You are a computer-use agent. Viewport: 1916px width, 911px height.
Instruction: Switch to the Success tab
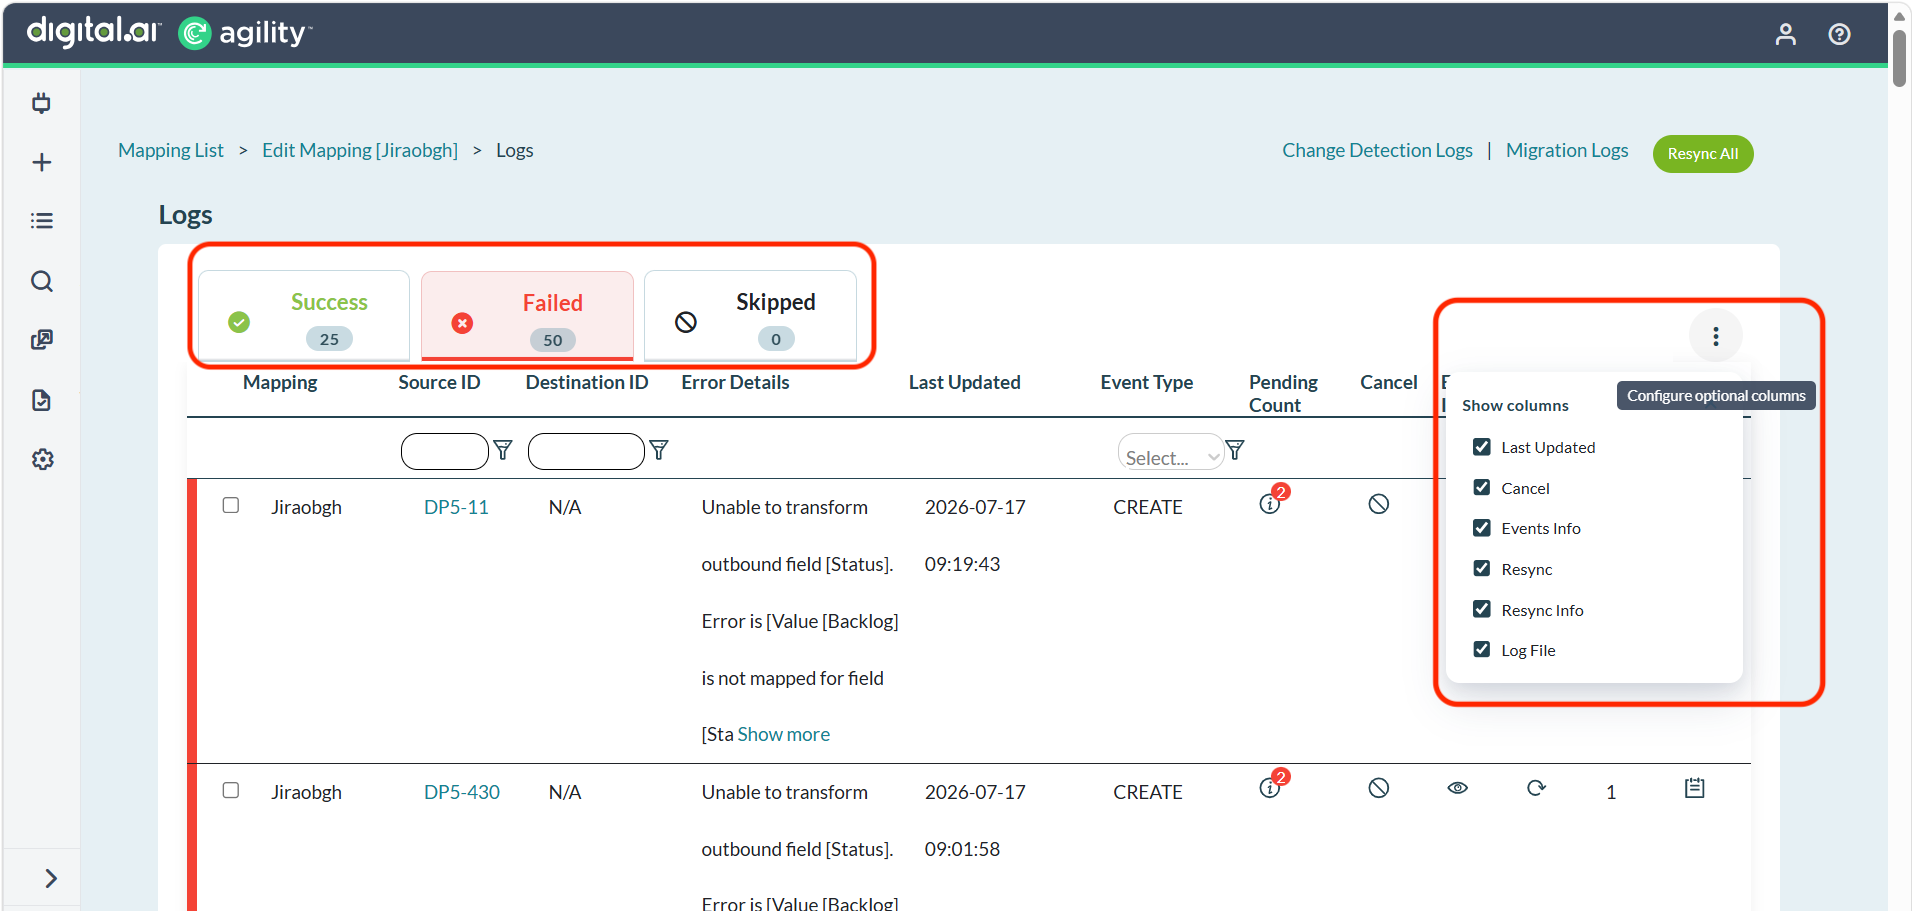[304, 316]
